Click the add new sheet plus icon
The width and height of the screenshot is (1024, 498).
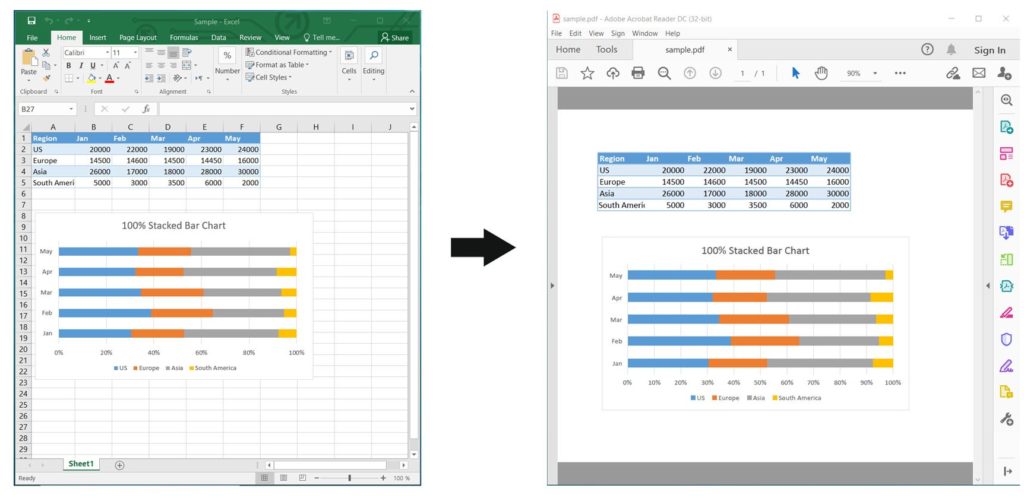tap(120, 464)
